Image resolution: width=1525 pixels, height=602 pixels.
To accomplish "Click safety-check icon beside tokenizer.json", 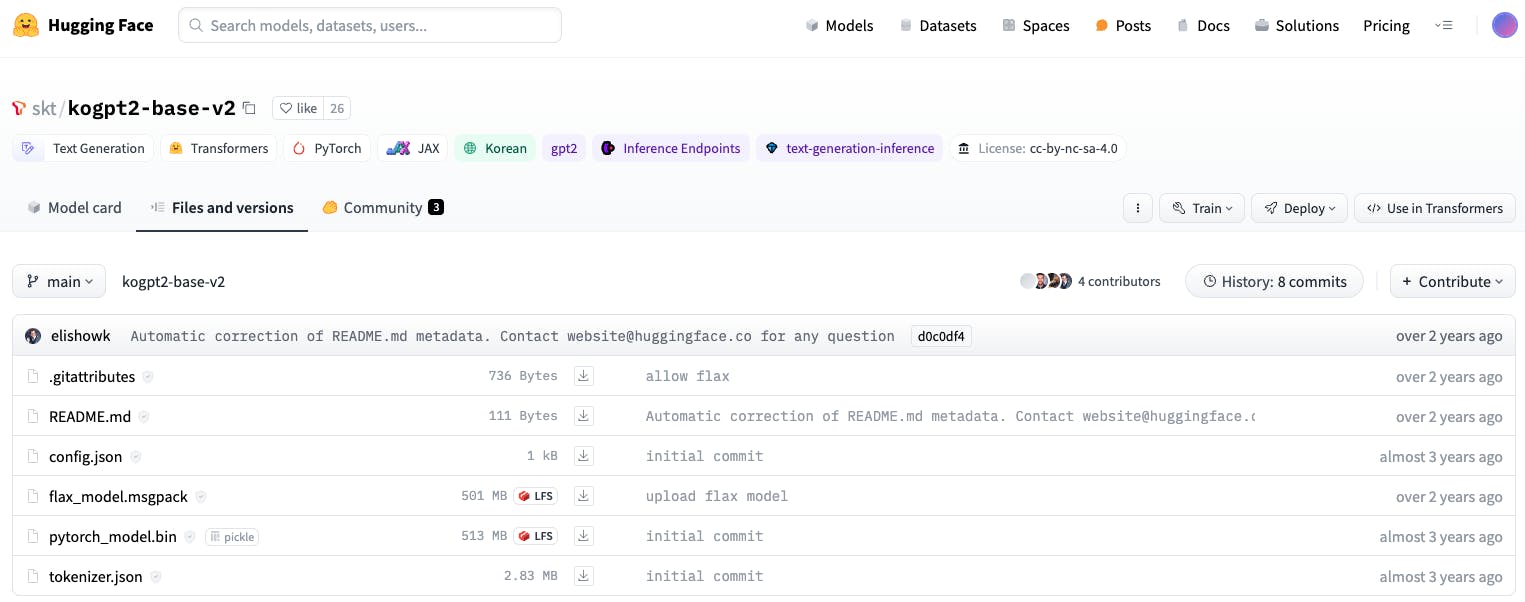I will point(156,577).
